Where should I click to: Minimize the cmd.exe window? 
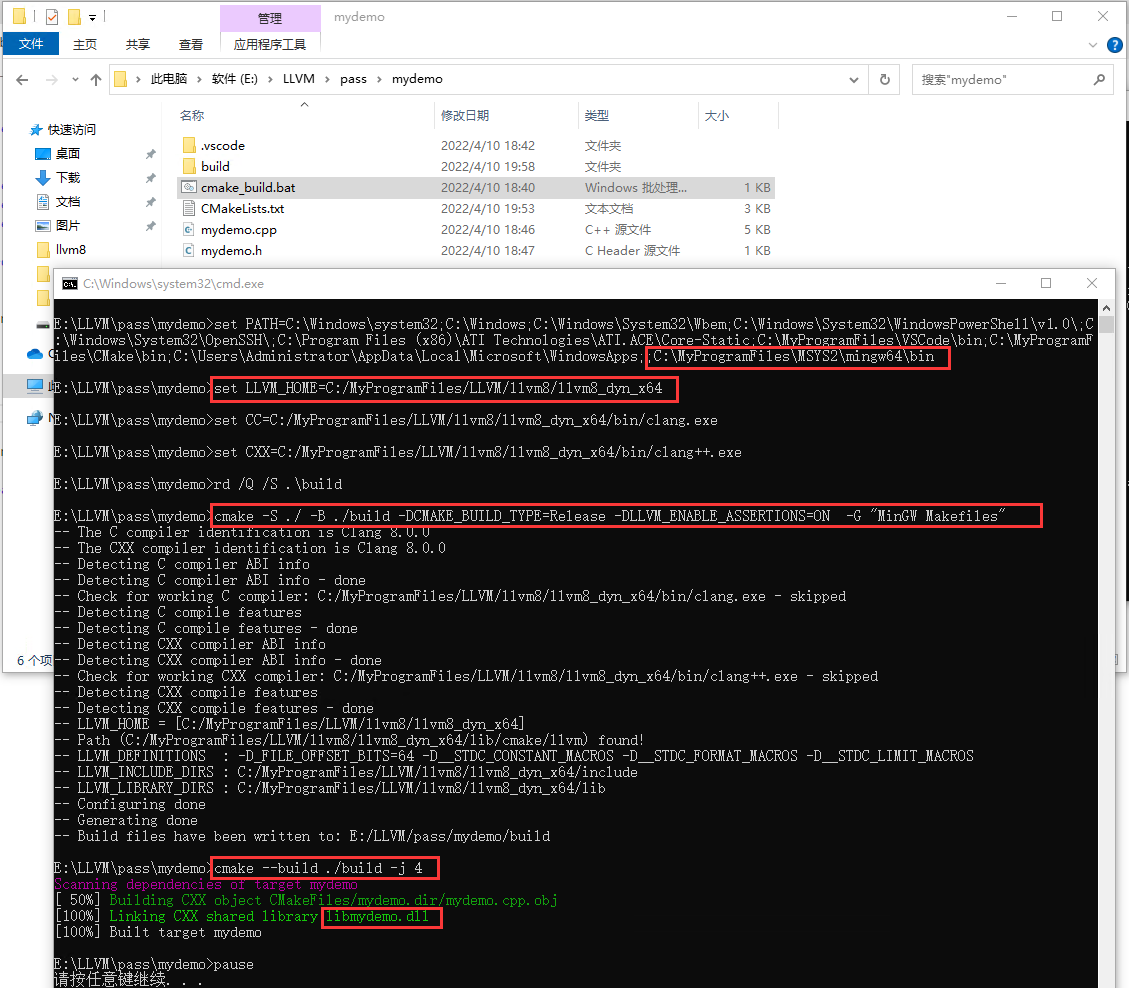click(x=1000, y=284)
